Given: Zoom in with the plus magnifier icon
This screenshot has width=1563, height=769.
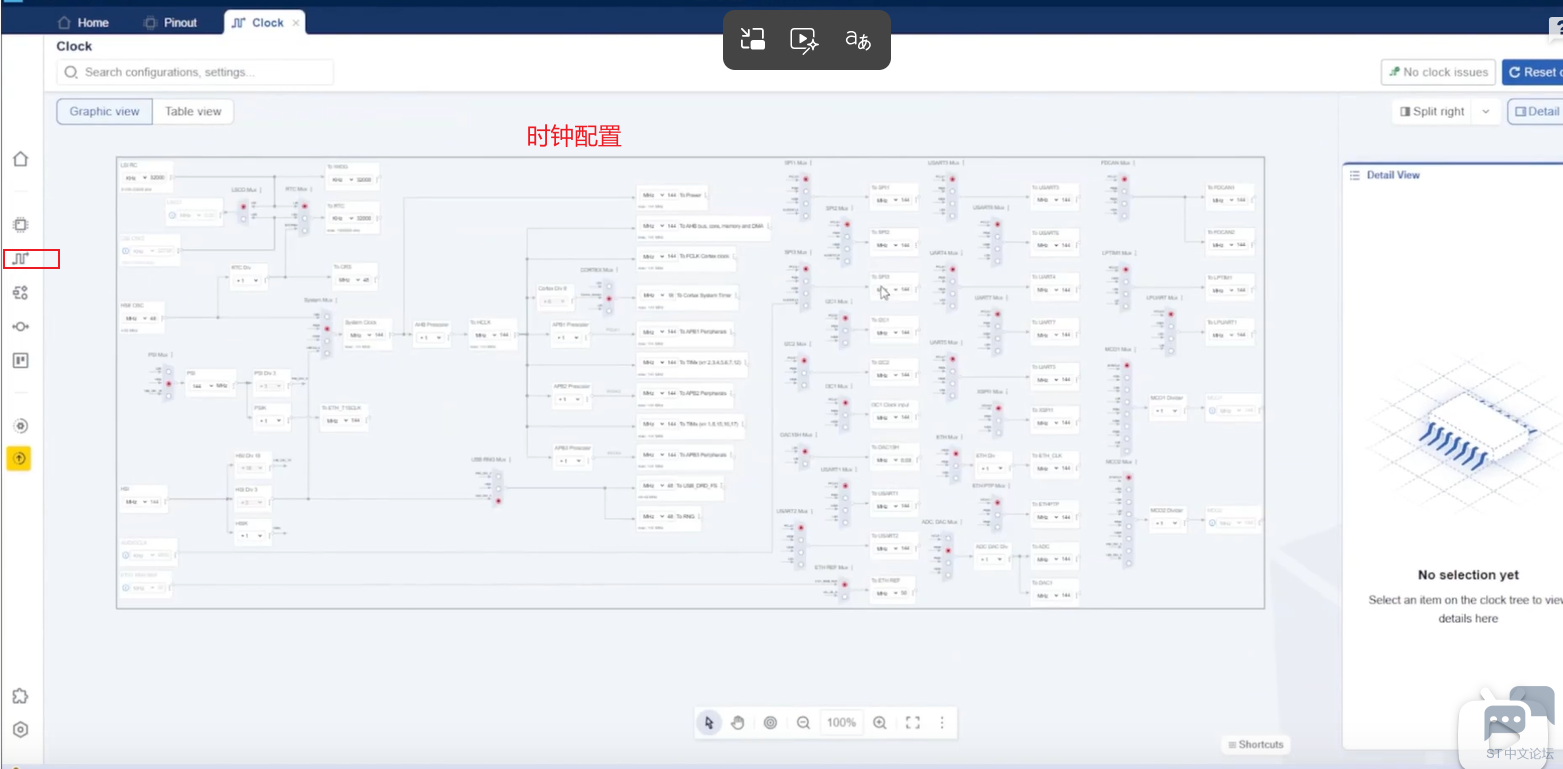Looking at the screenshot, I should [x=880, y=723].
